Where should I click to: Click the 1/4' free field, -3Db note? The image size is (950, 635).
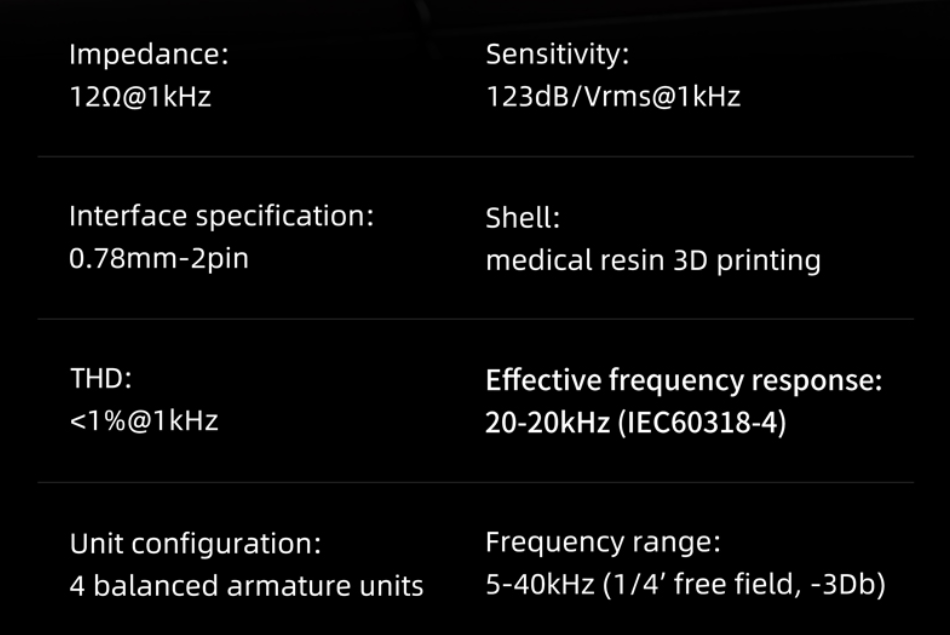[745, 585]
